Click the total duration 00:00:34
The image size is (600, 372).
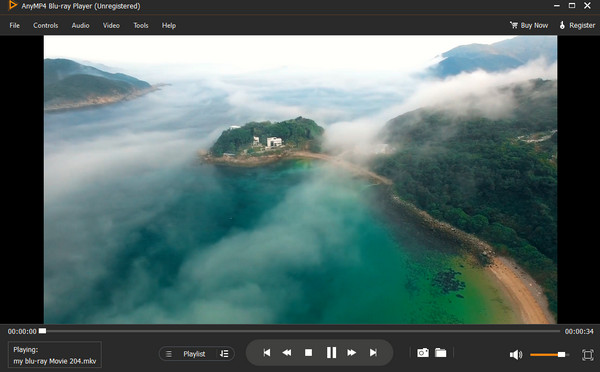(579, 331)
